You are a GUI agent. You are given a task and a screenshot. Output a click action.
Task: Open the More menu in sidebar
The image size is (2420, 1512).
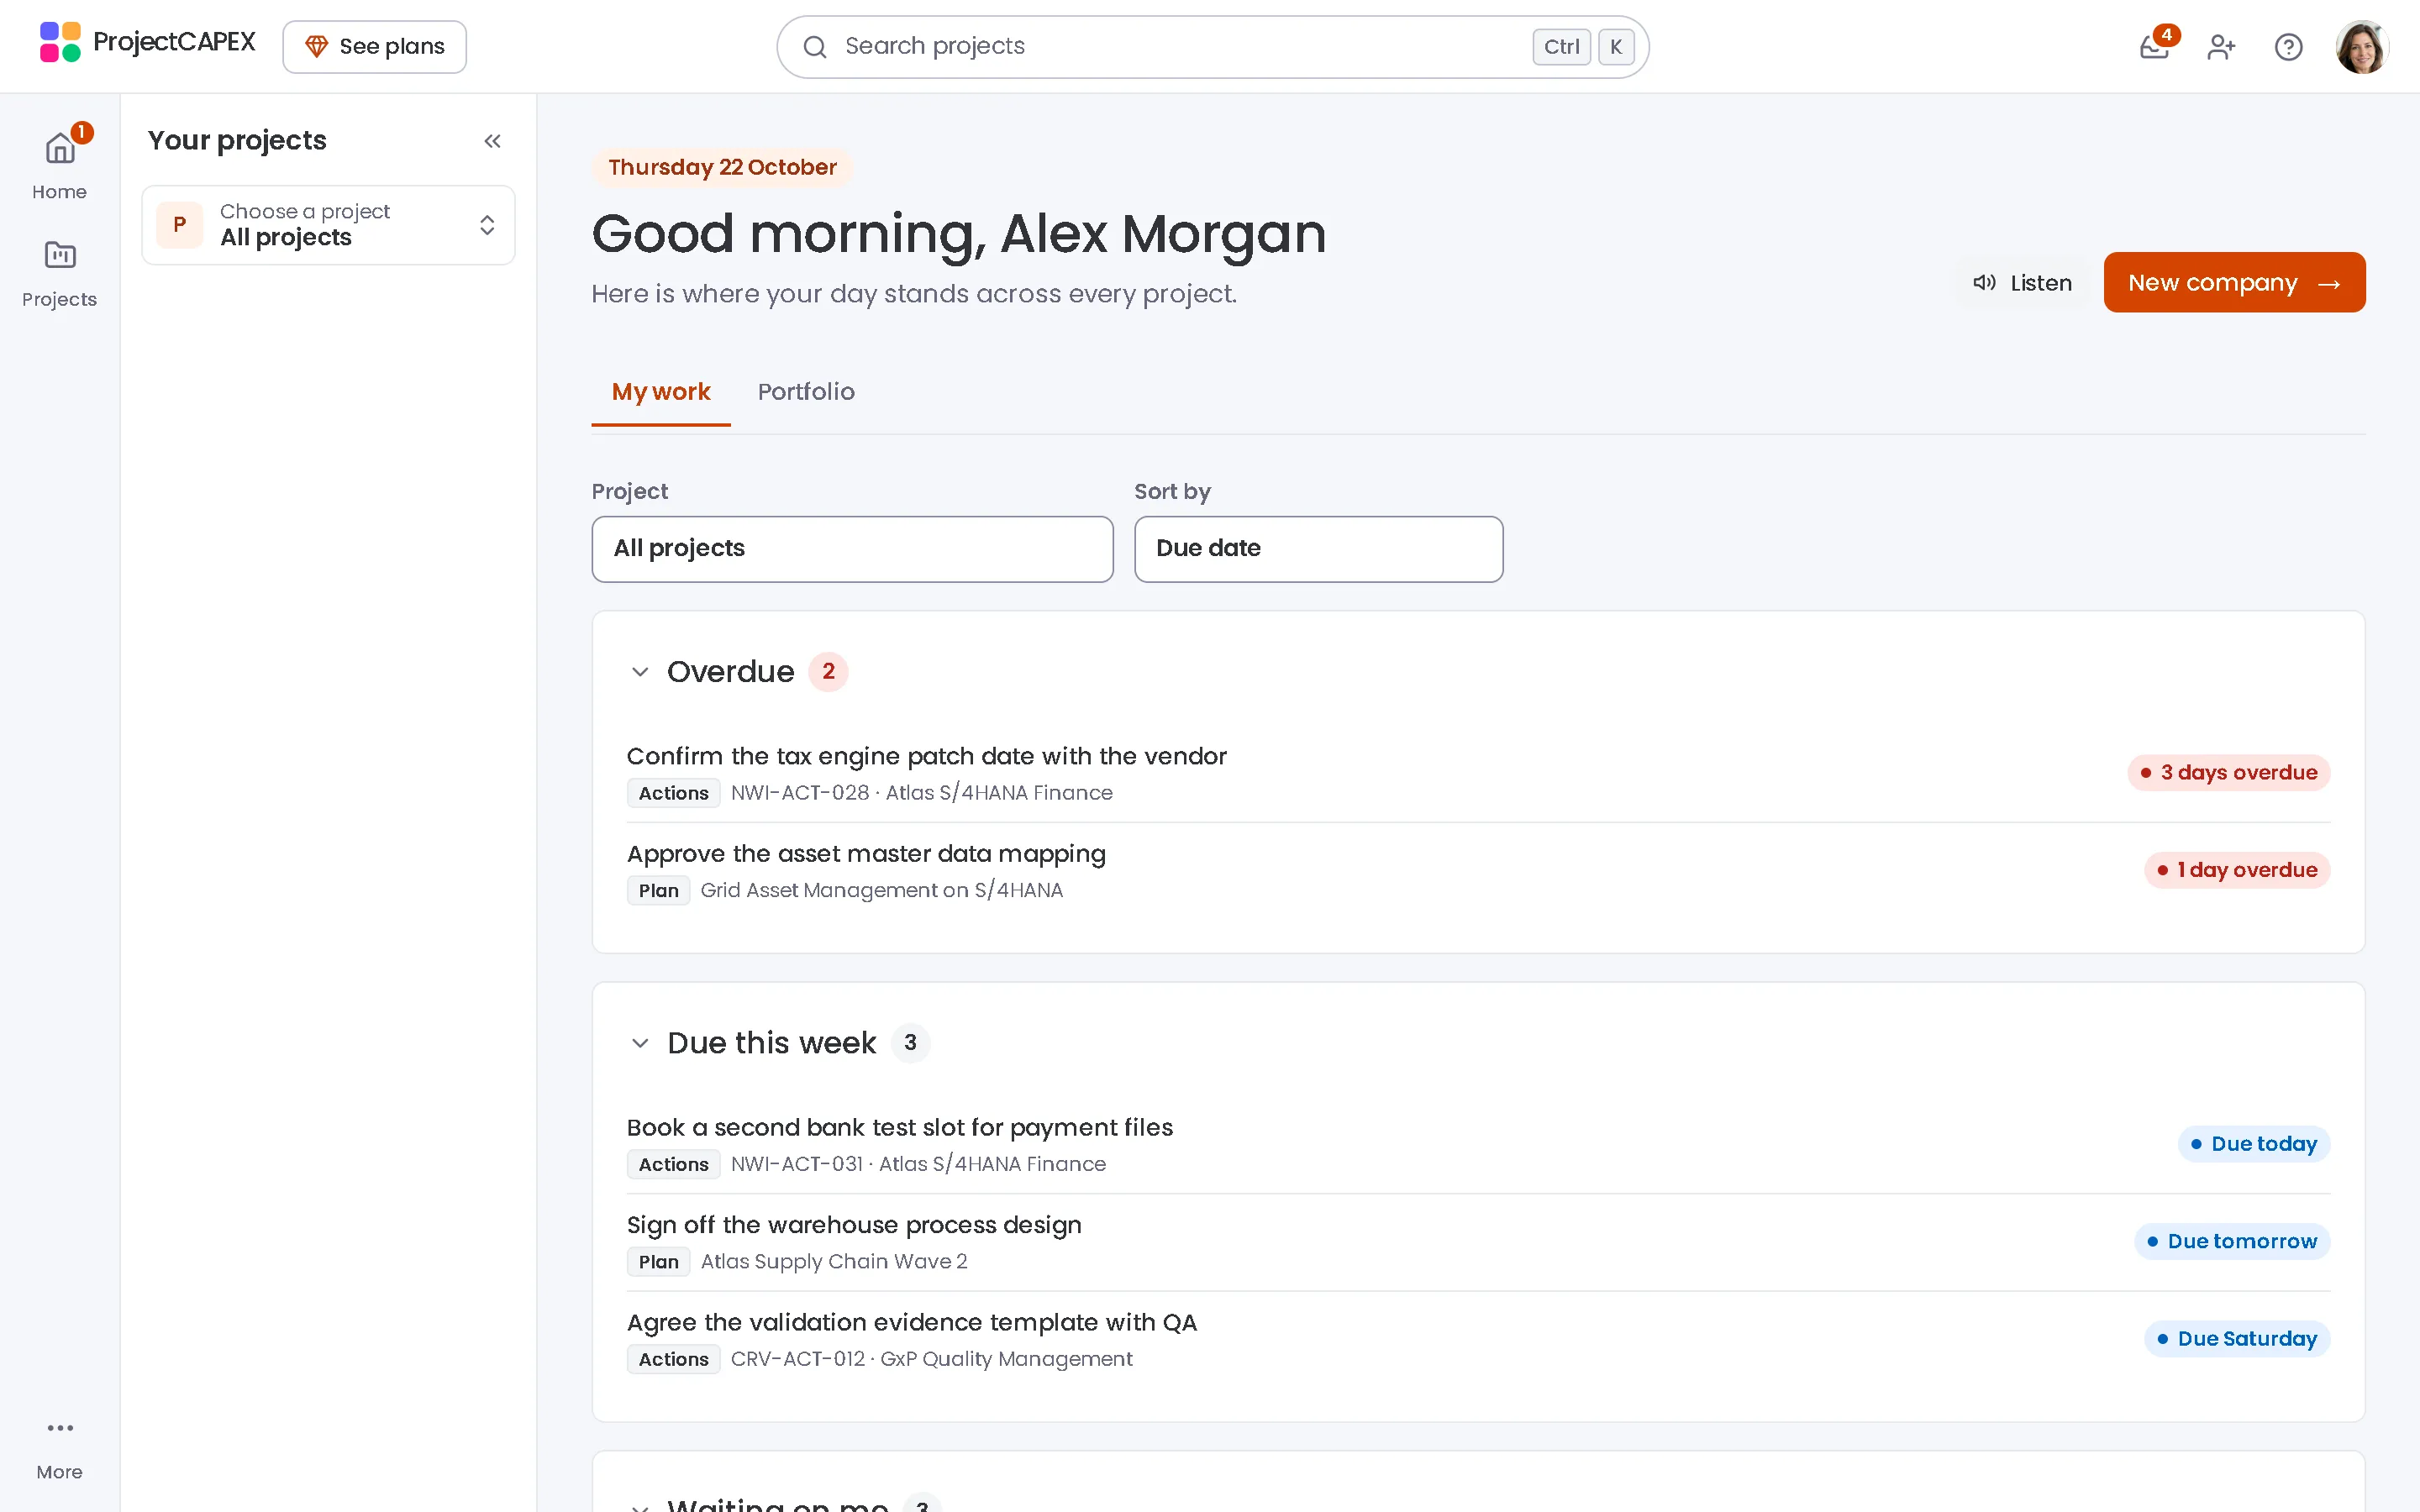pos(60,1447)
